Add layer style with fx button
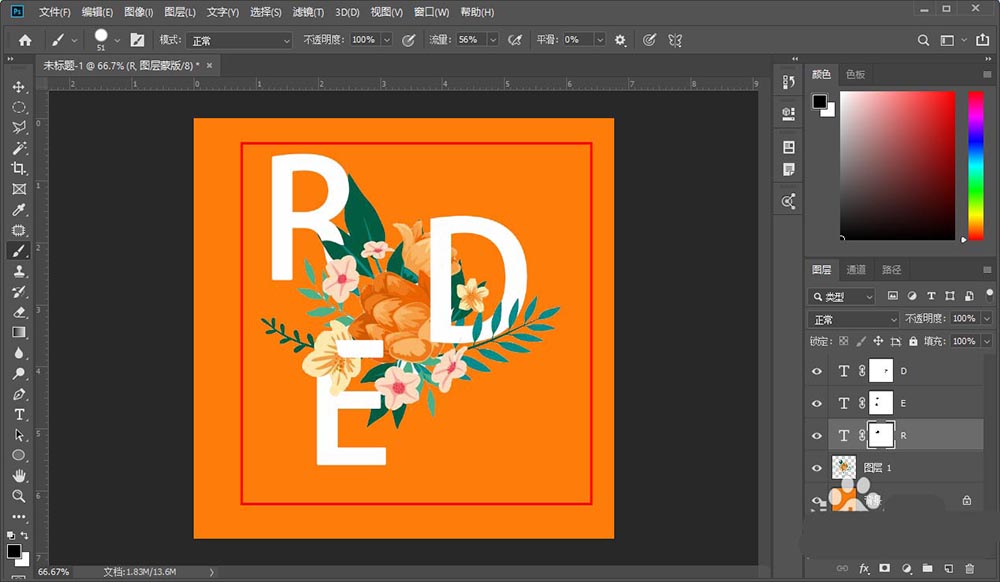 [x=864, y=568]
